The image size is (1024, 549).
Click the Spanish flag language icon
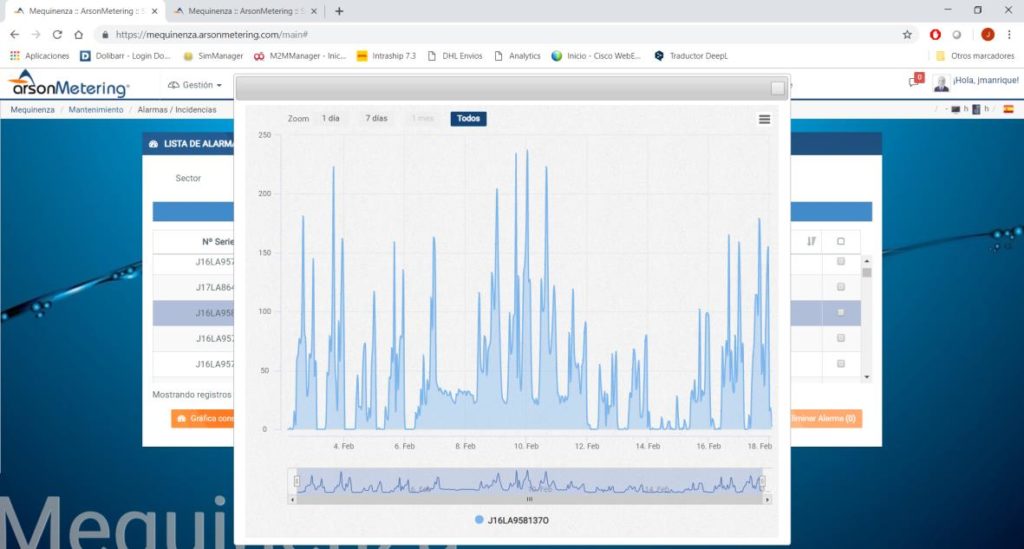(x=1008, y=109)
